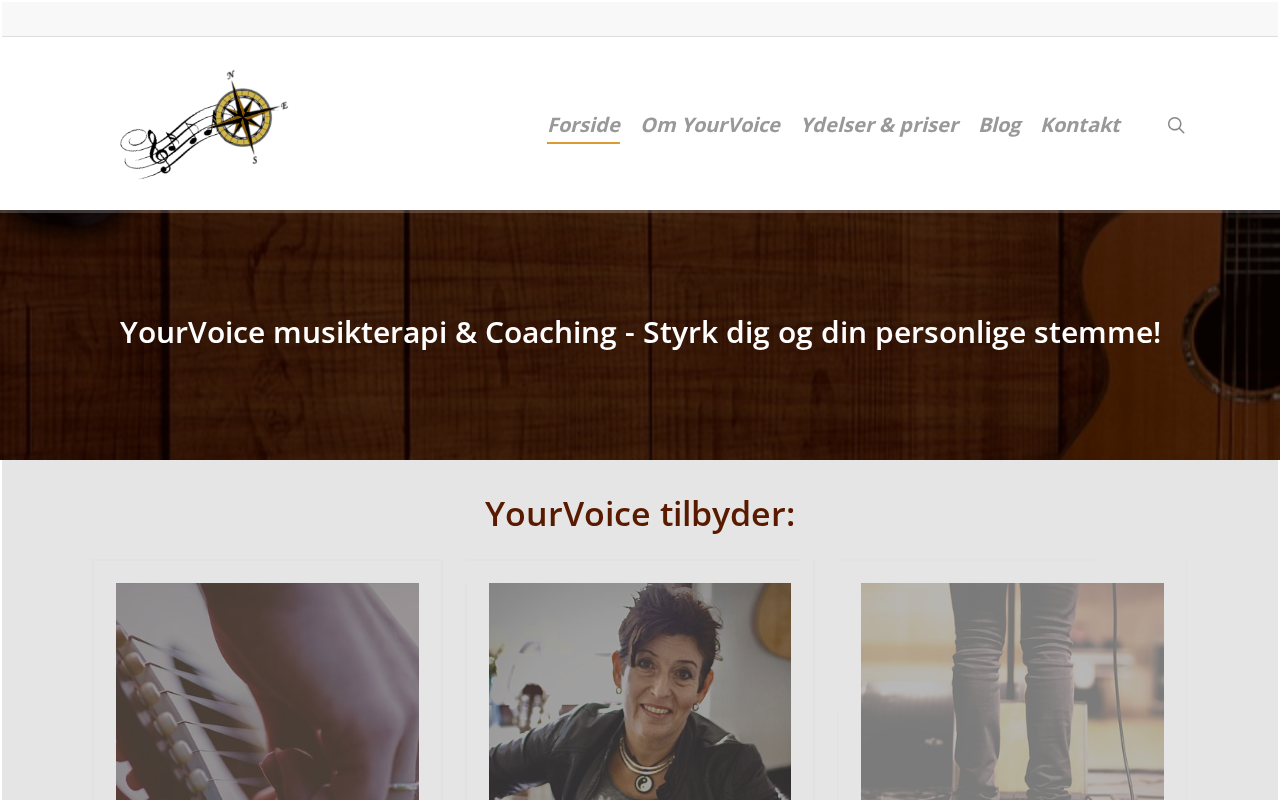The width and height of the screenshot is (1280, 800).
Task: Select the legs on stage thumbnail
Action: 1012,691
